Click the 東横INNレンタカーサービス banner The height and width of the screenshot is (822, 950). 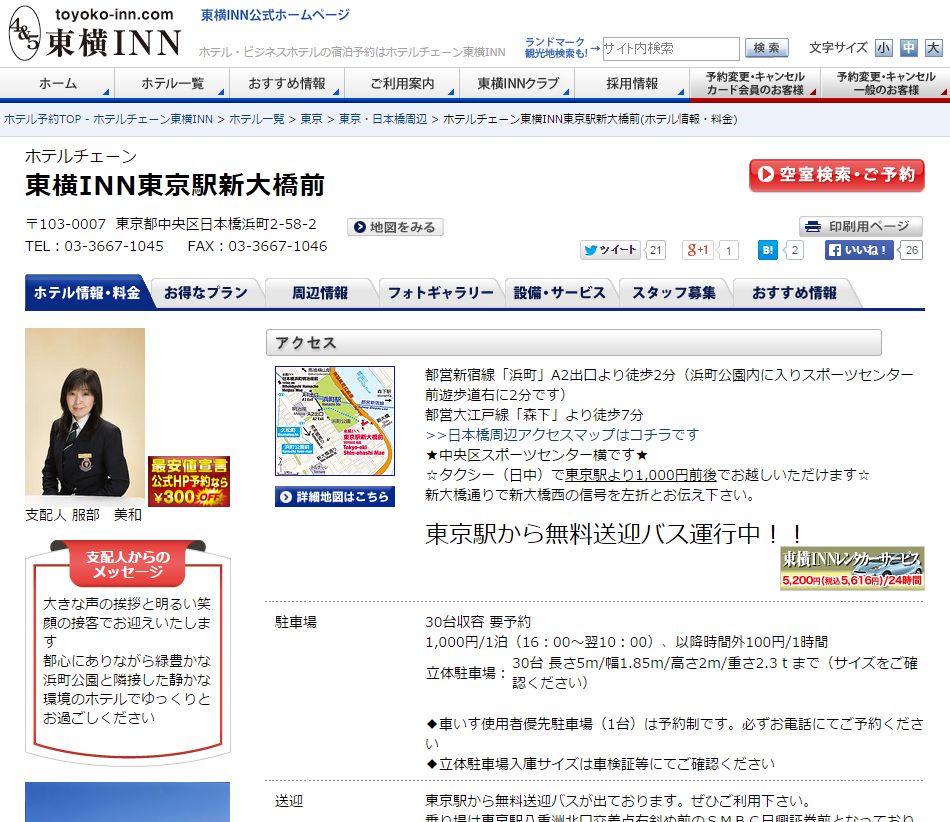(852, 568)
